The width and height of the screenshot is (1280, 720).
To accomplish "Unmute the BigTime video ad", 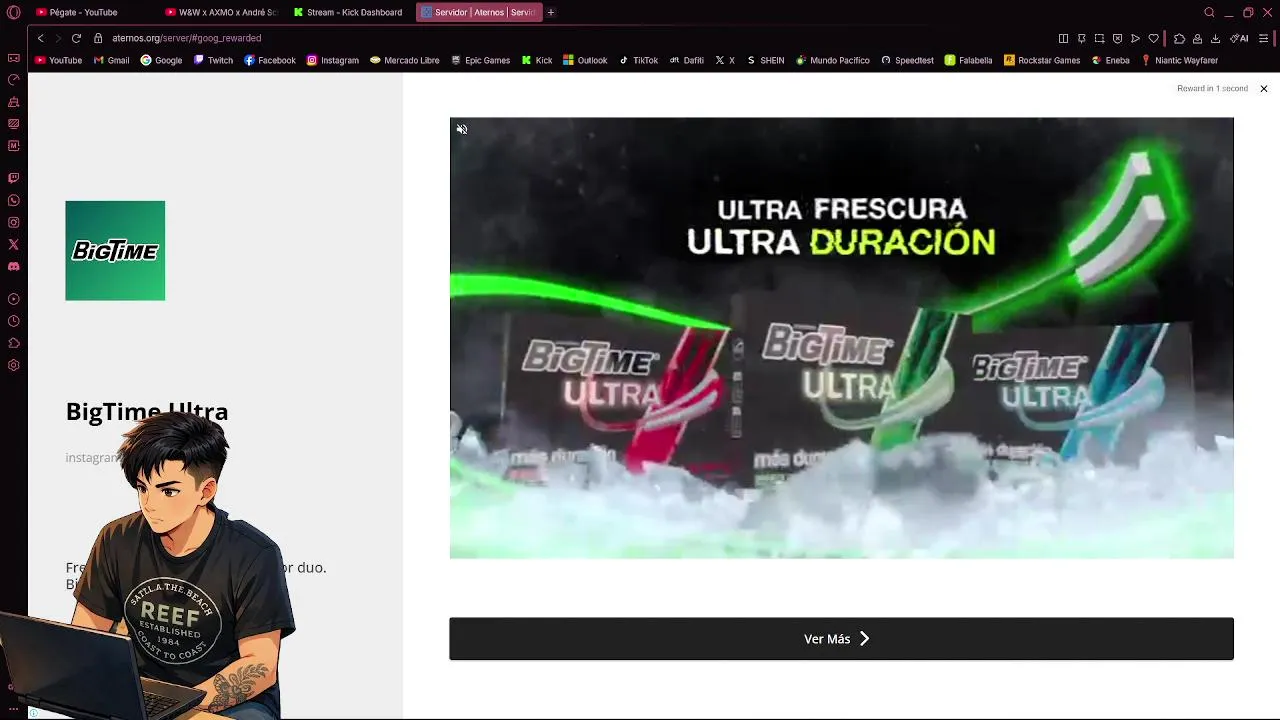I will (x=462, y=129).
